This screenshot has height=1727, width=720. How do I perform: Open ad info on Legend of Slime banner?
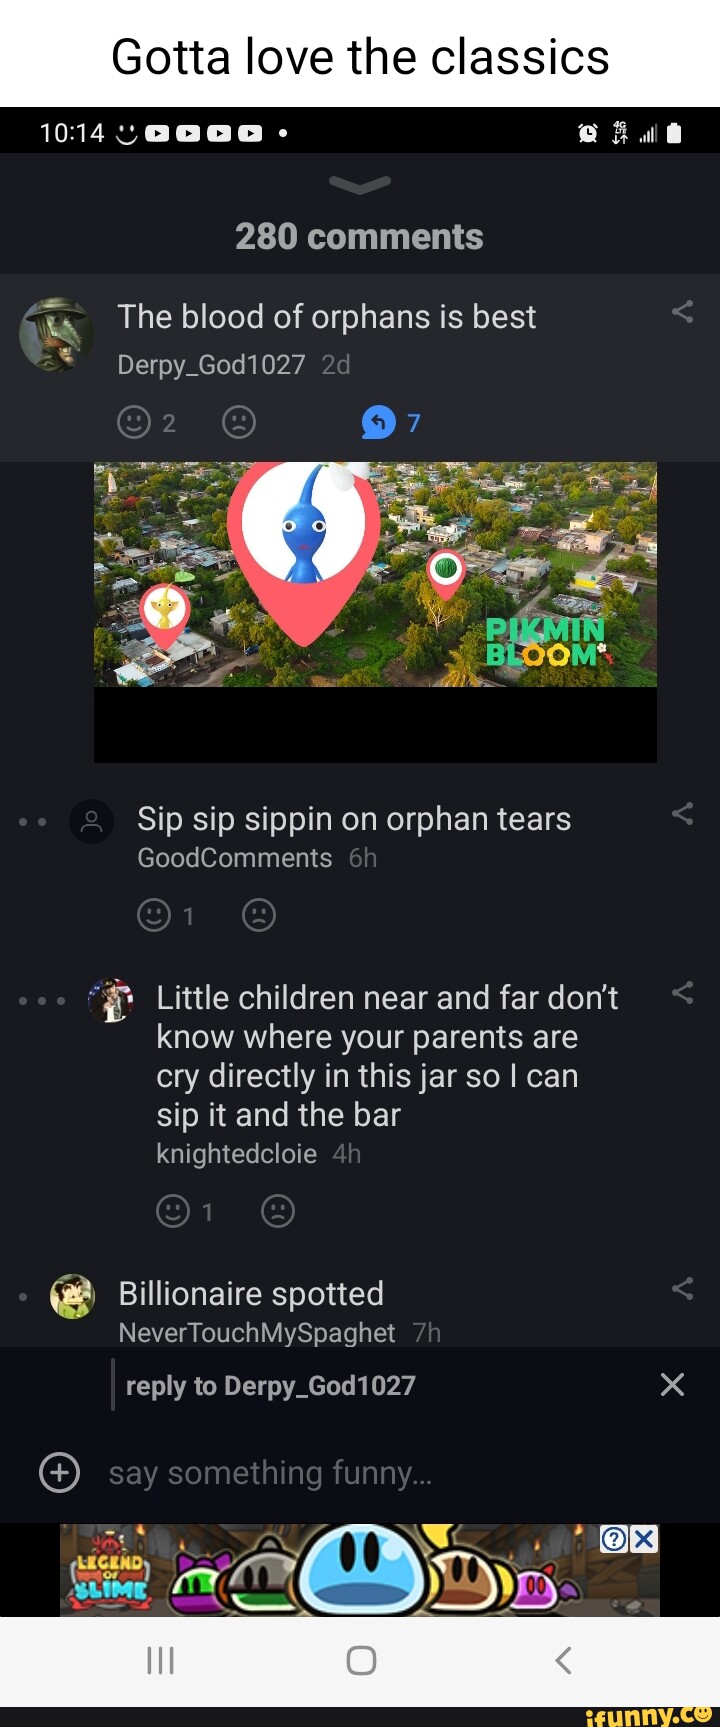614,1538
